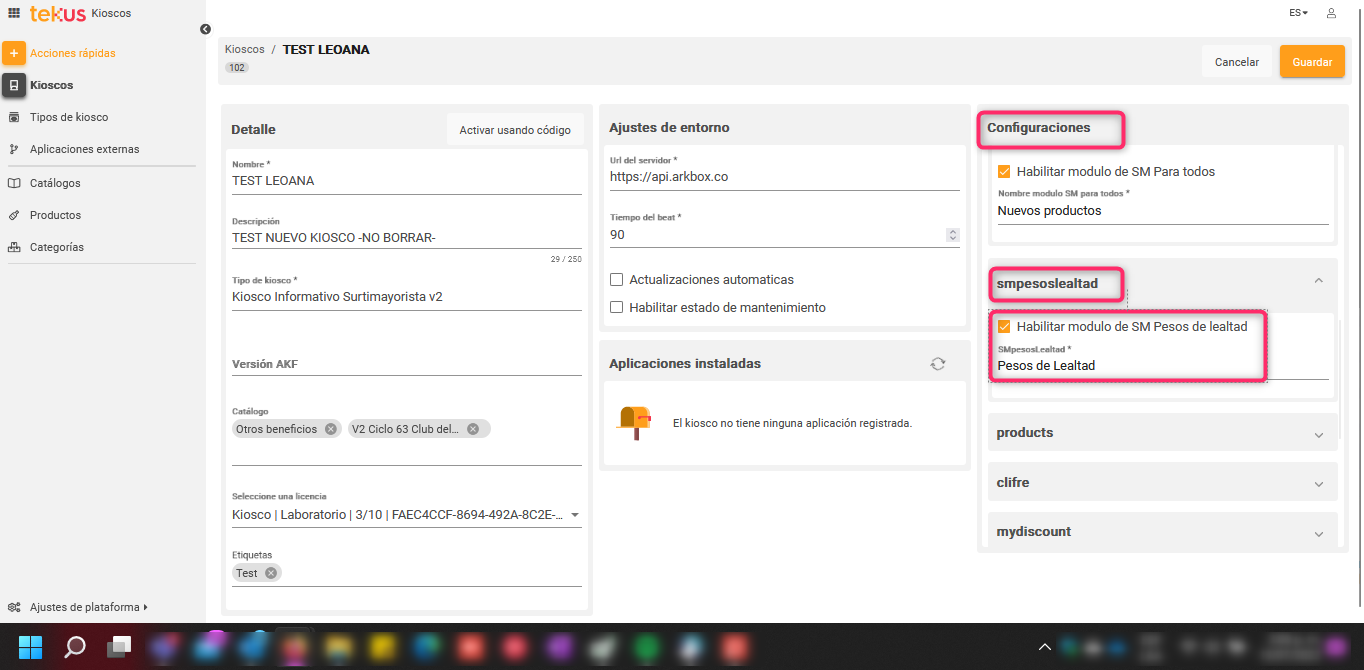Enable Actualizaciones automaticas checkbox
Screen dimensions: 1364x670
coord(617,280)
